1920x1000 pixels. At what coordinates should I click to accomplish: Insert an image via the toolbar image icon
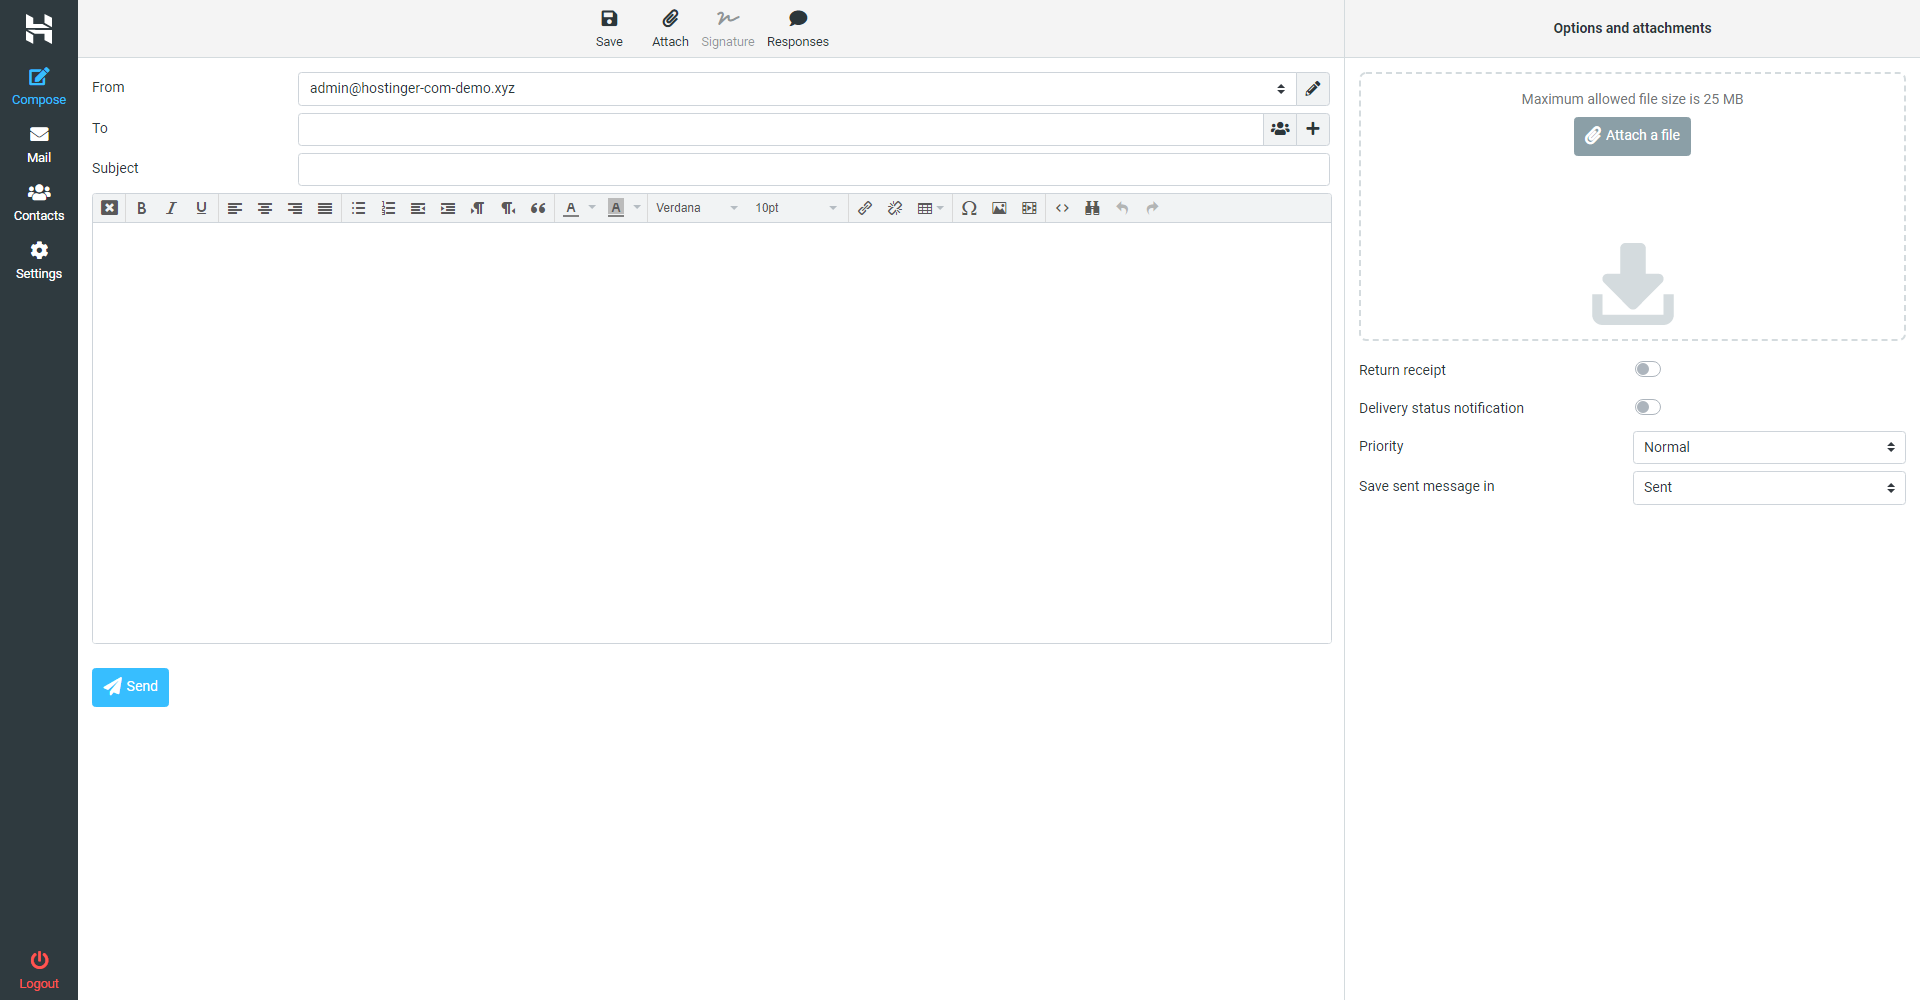click(999, 208)
